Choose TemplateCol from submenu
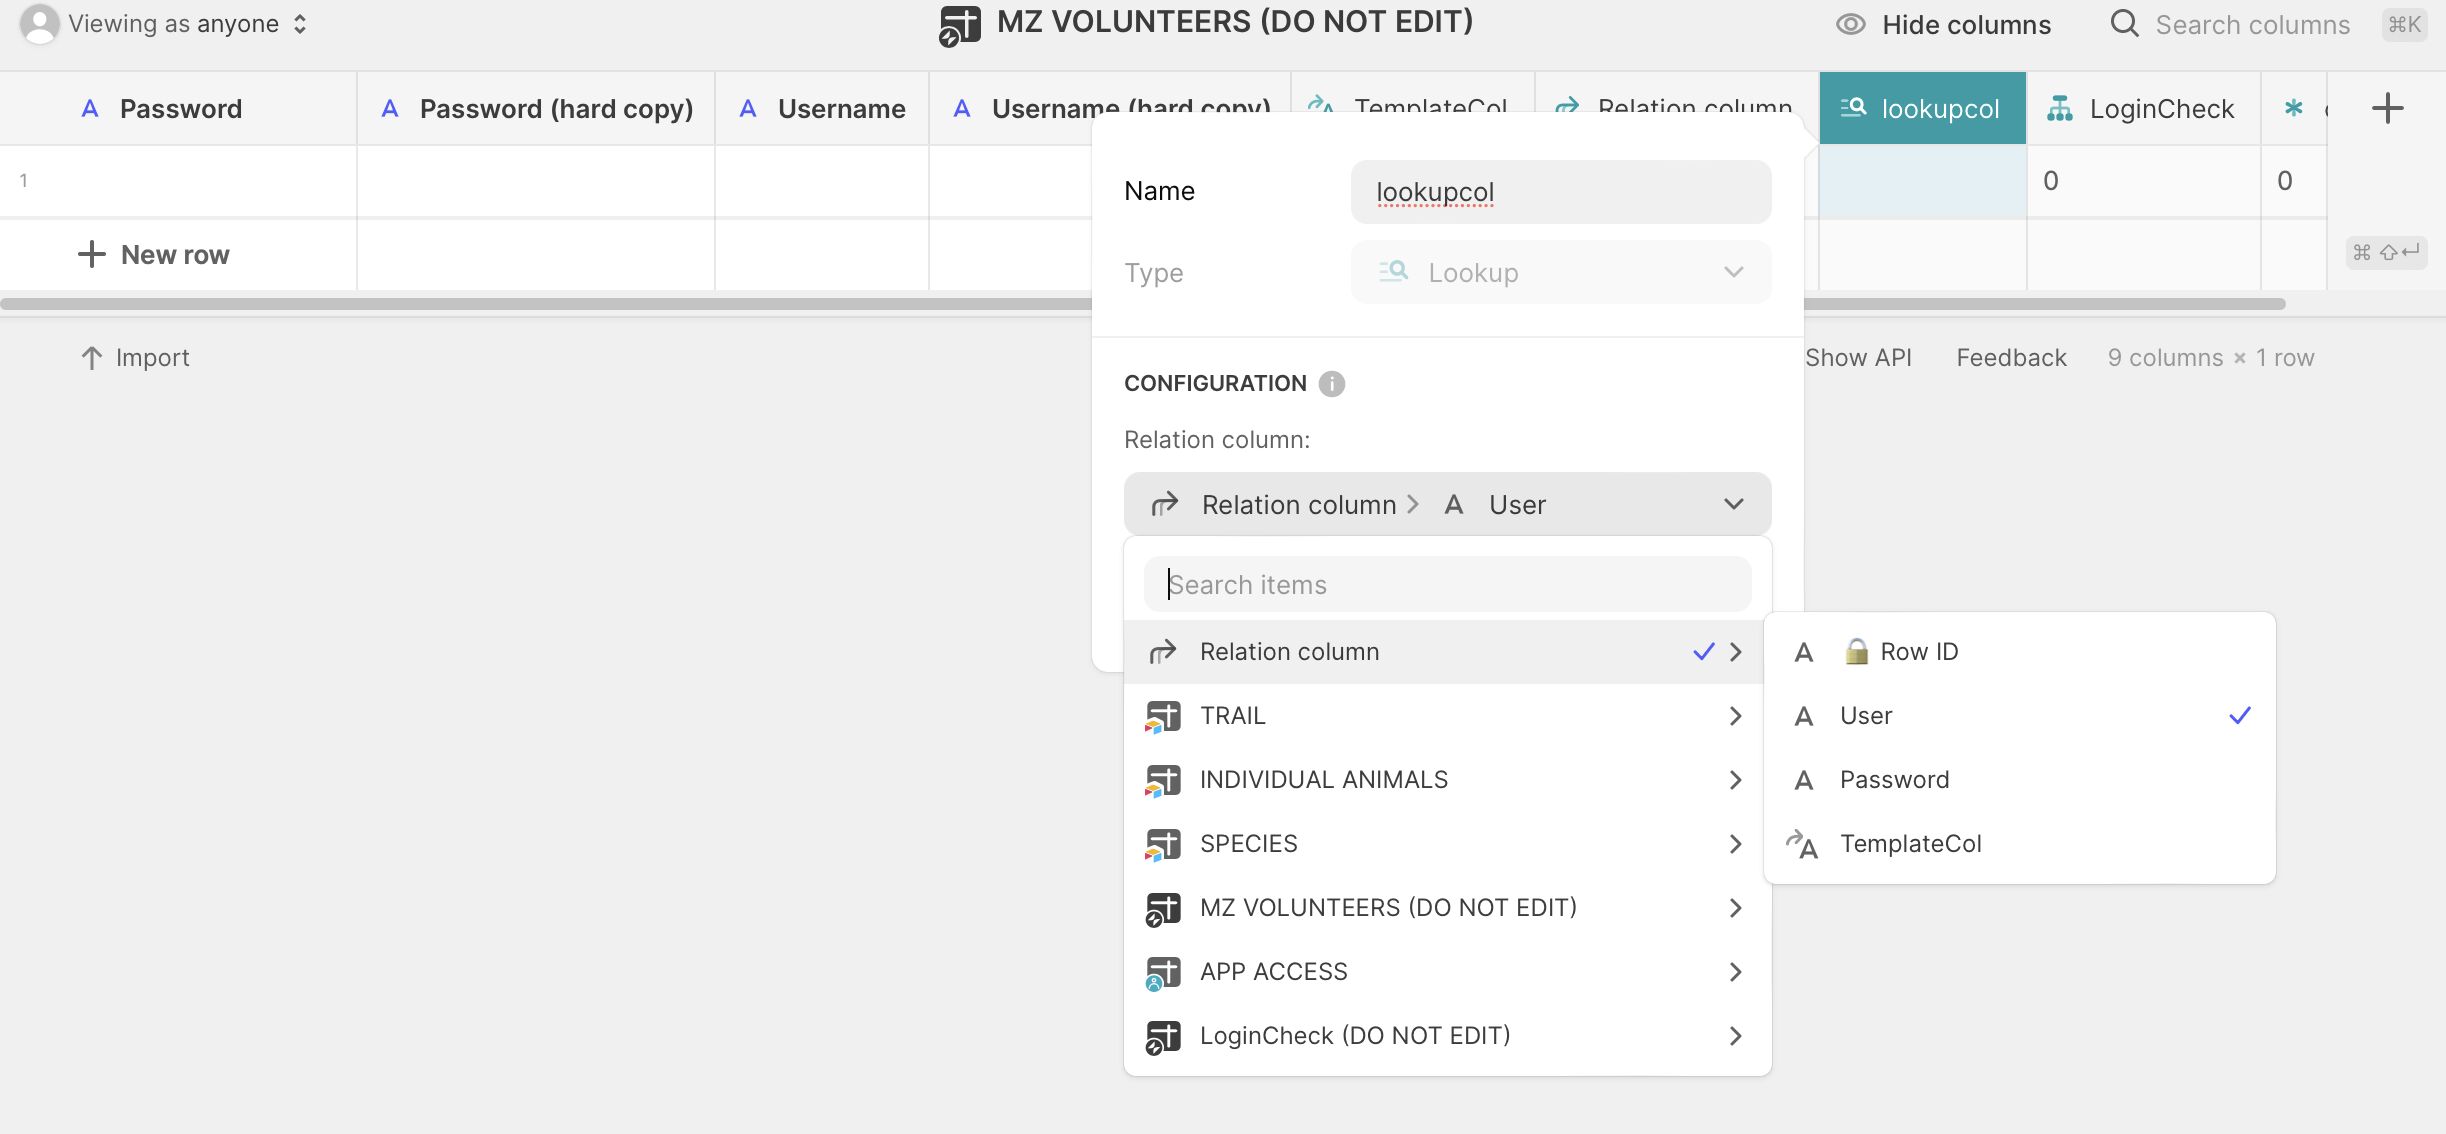 click(x=1910, y=844)
